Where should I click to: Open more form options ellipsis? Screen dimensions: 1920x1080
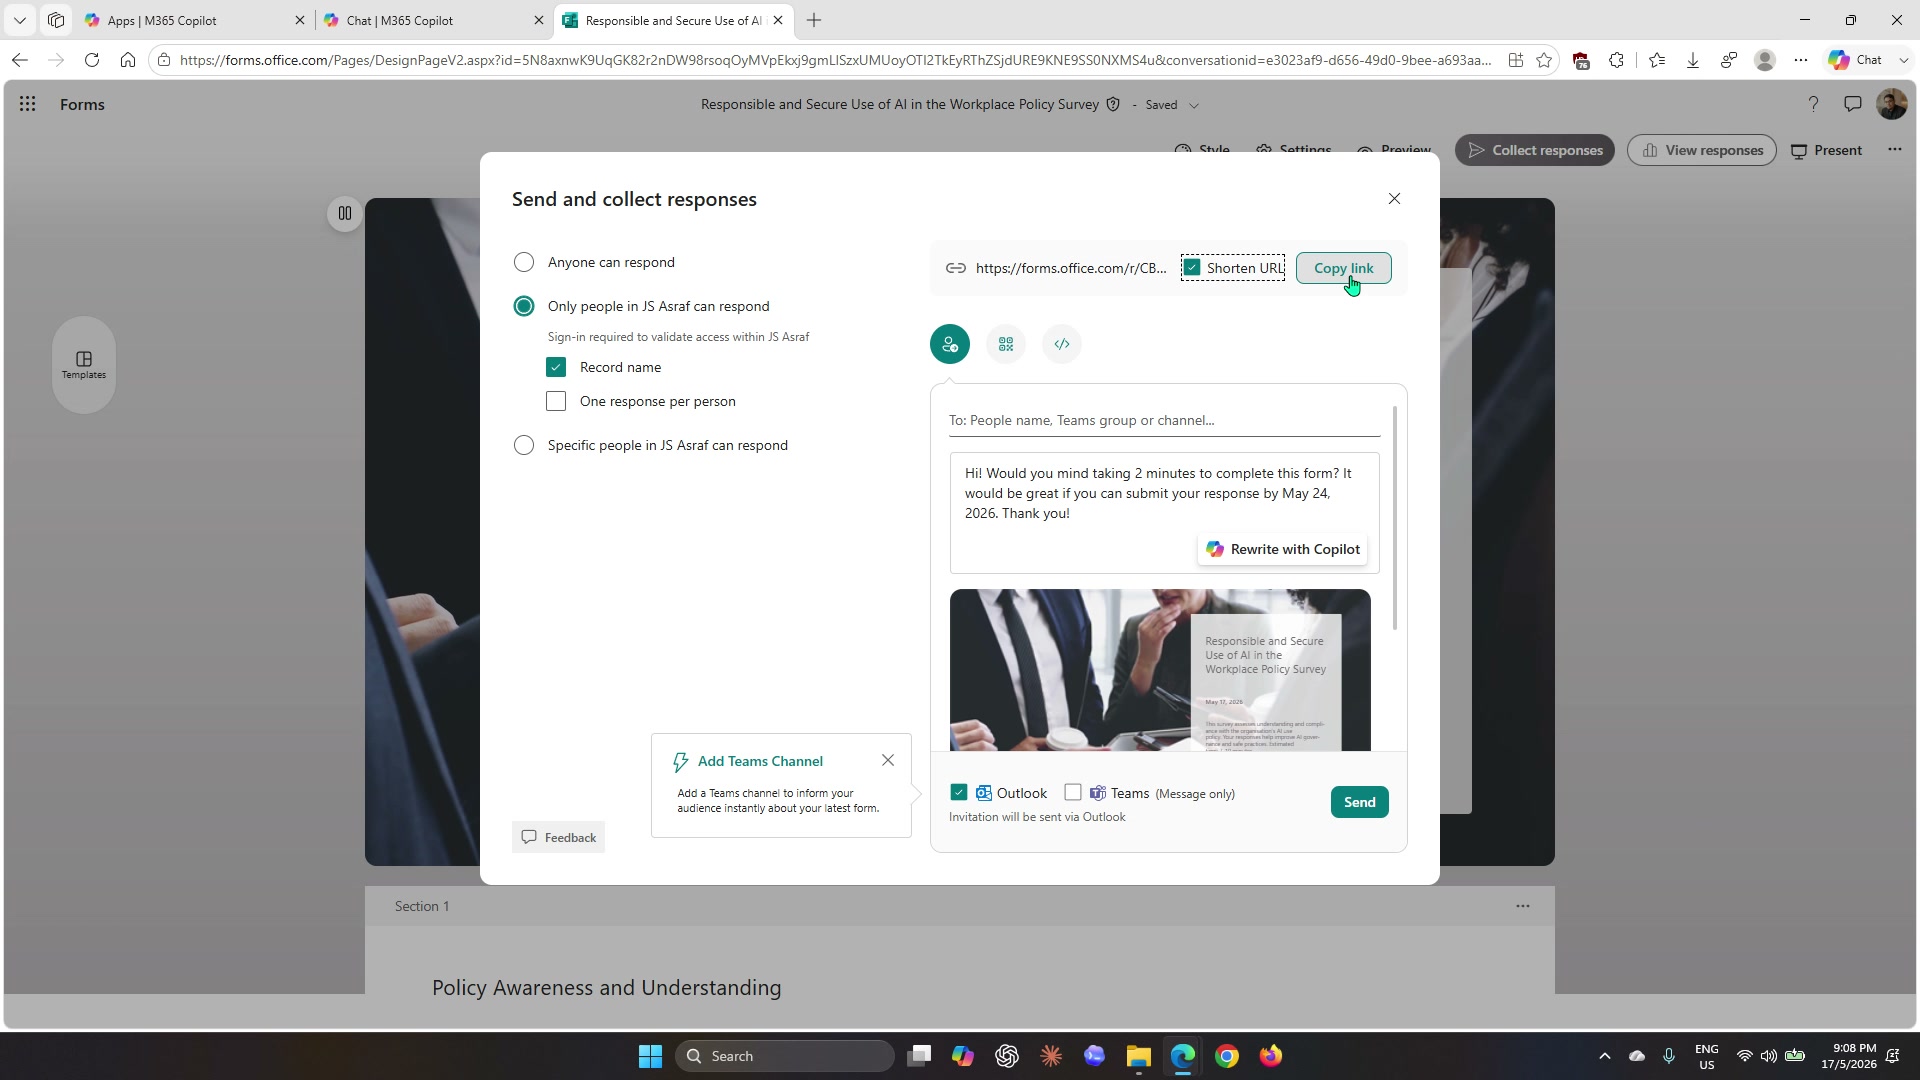coord(1894,150)
